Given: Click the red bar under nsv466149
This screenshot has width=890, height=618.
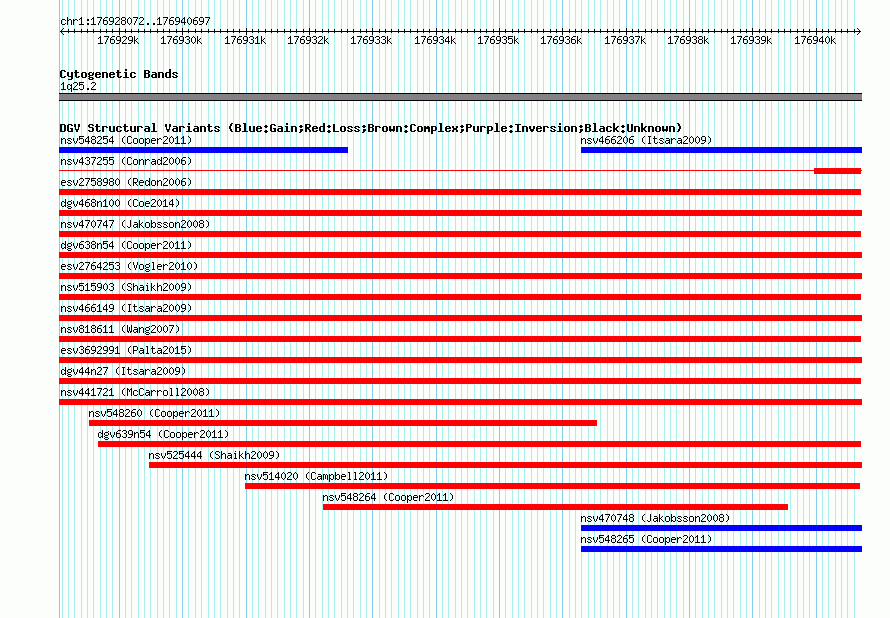Looking at the screenshot, I should click(460, 318).
